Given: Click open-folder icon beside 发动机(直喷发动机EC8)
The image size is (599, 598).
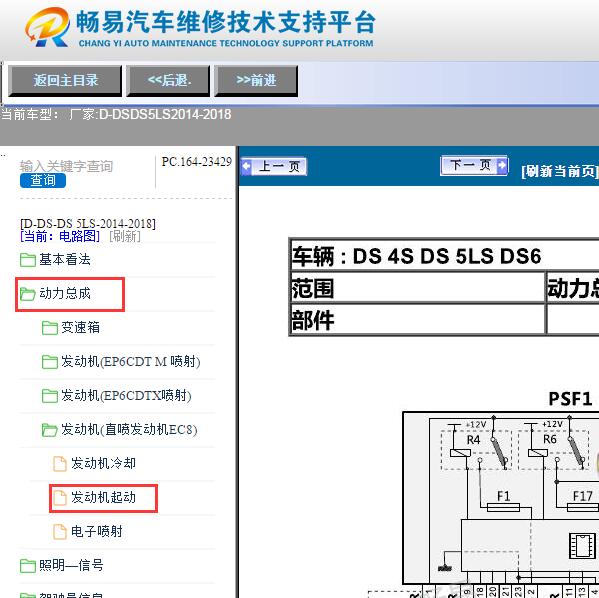Looking at the screenshot, I should (x=50, y=430).
